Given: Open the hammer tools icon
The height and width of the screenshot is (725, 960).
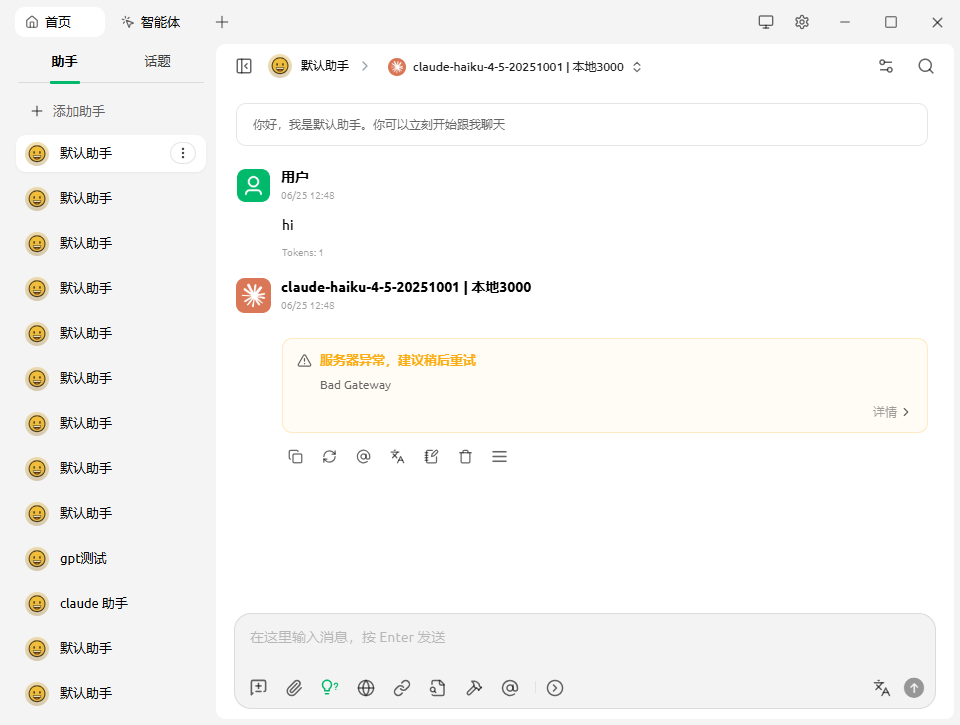Looking at the screenshot, I should (x=474, y=688).
